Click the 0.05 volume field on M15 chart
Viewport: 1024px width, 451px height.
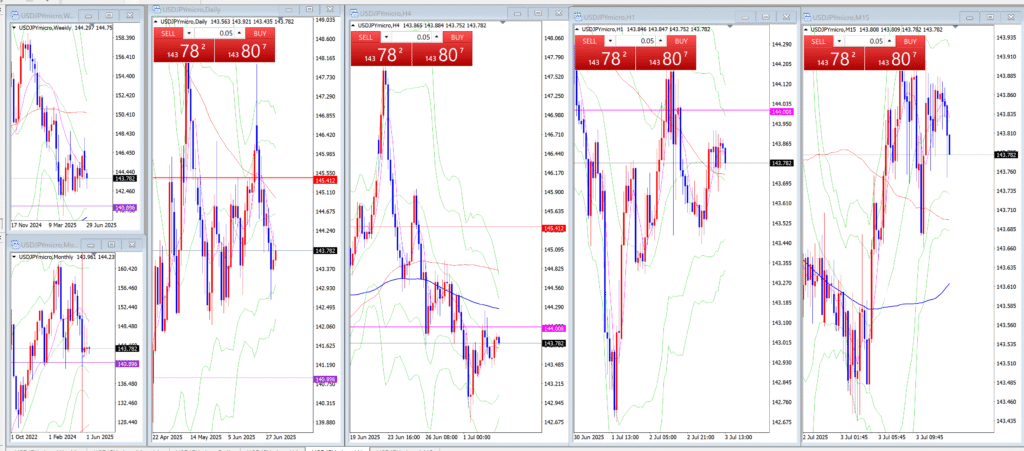point(865,40)
